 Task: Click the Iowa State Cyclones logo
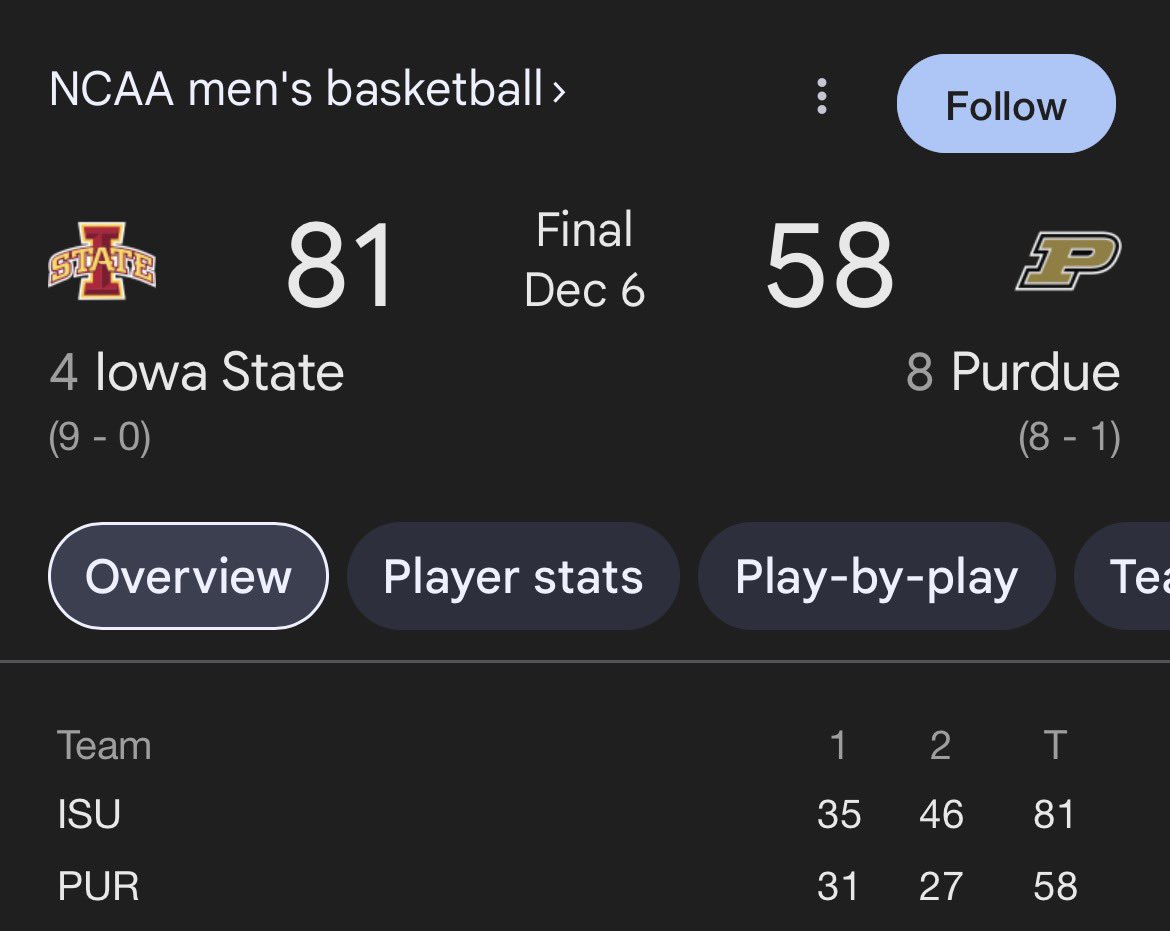102,261
